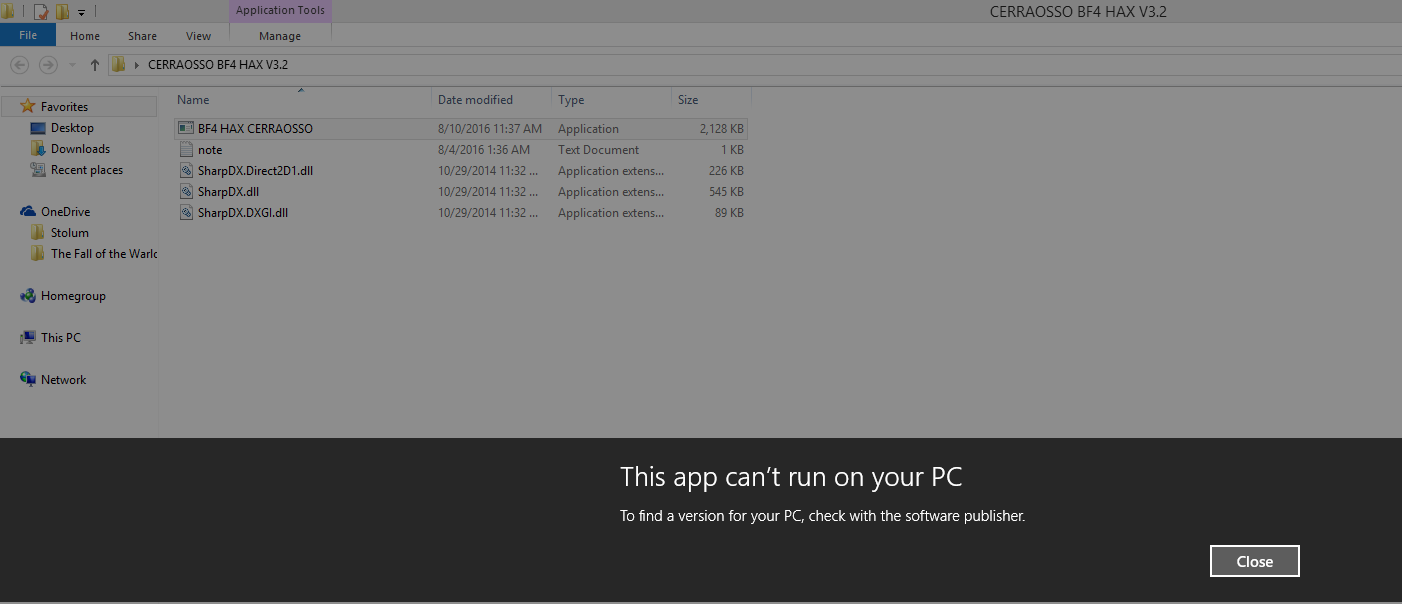Open Customize Quick Access Toolbar dropdown
The width and height of the screenshot is (1402, 604).
click(81, 13)
